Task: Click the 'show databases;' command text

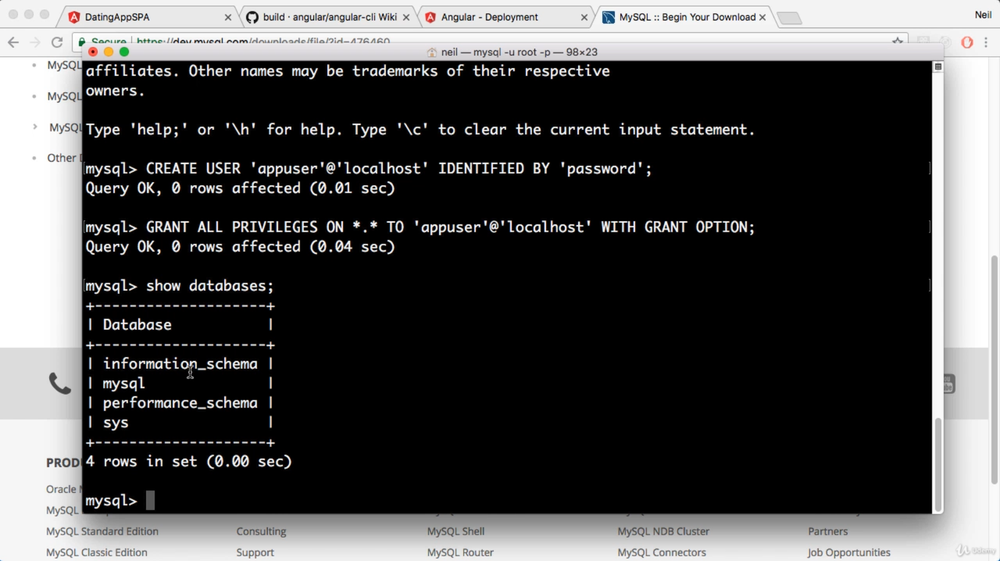Action: point(210,286)
